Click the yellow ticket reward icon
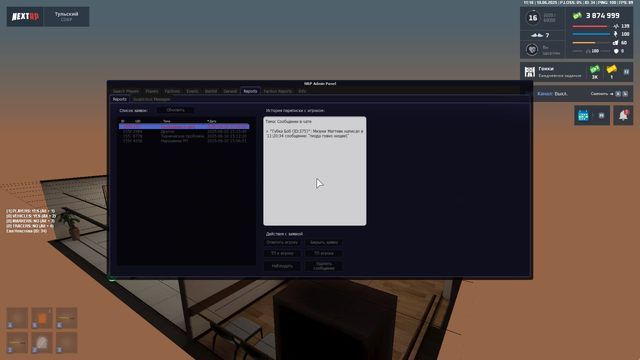Image resolution: width=640 pixels, height=360 pixels. click(611, 69)
